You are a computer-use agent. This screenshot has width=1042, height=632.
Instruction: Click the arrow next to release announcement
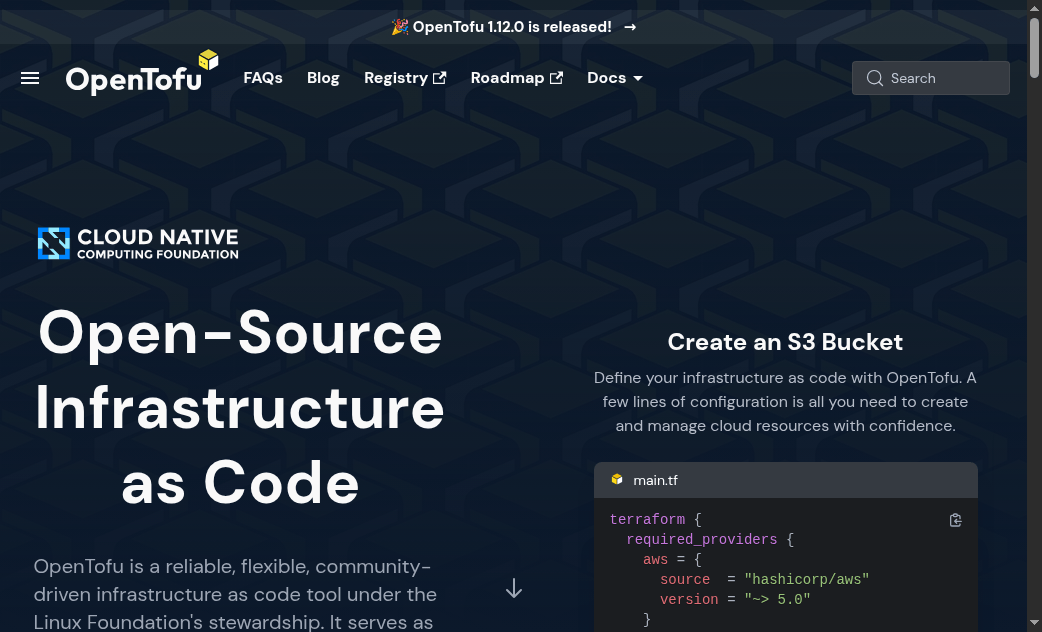(x=630, y=27)
